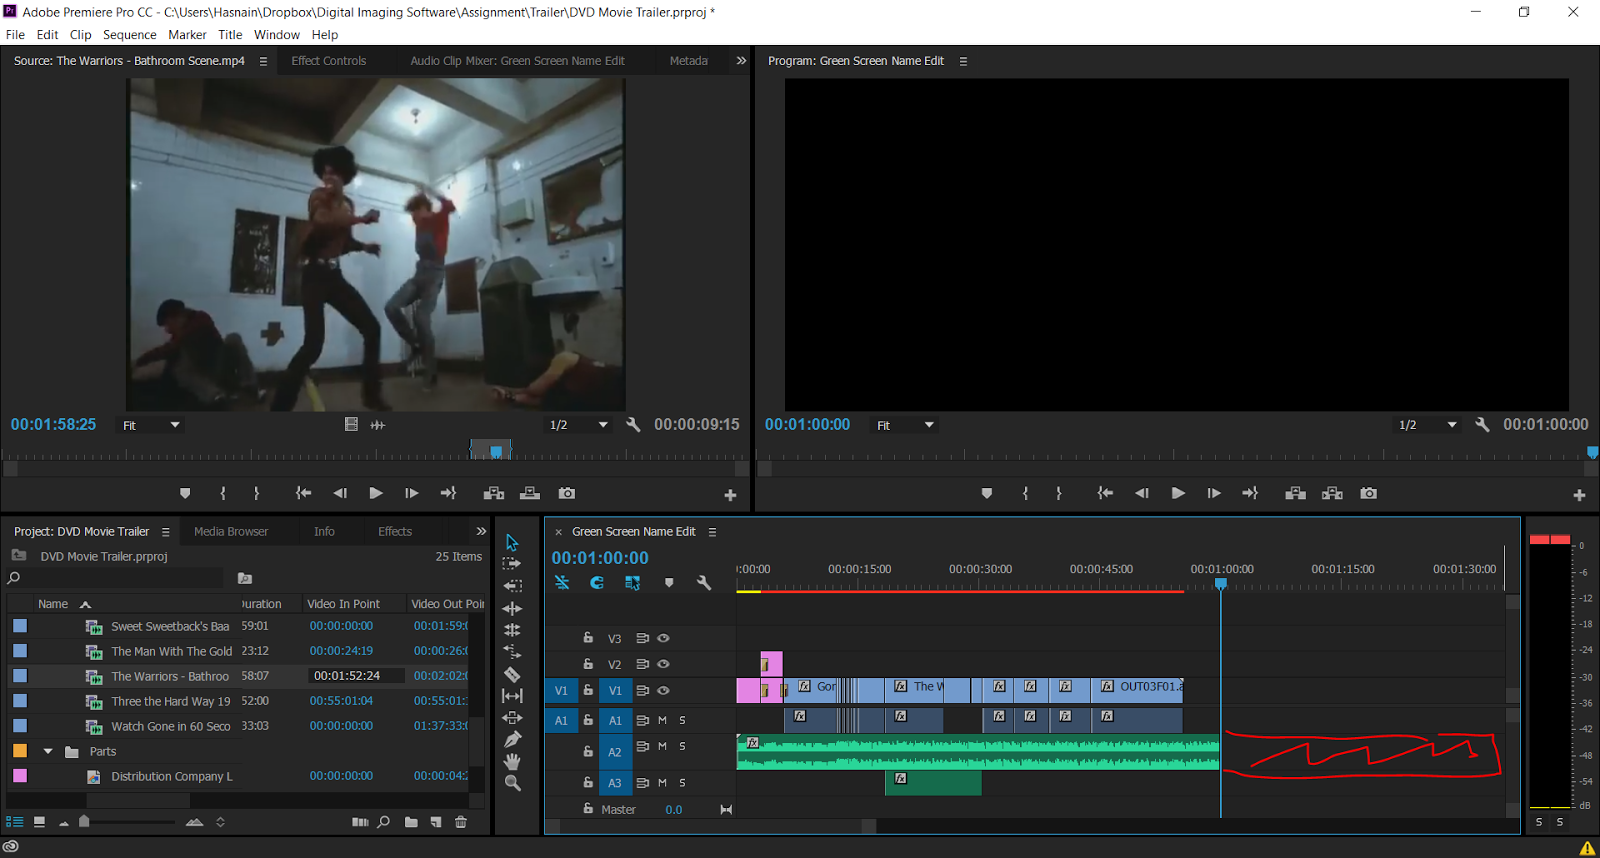This screenshot has width=1600, height=858.
Task: Toggle the A2 track lock
Action: tap(588, 751)
